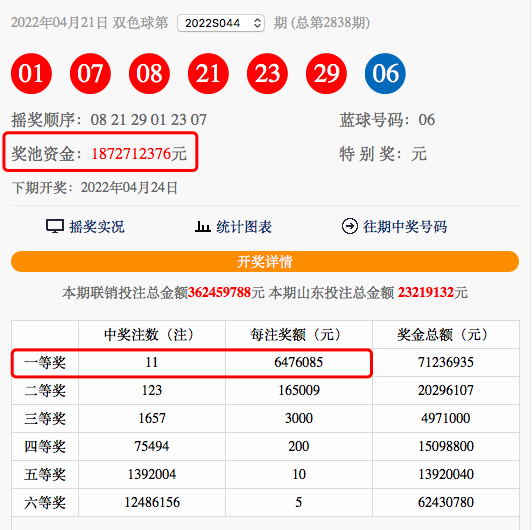Click the bar chart icon beside 统计图表

203,226
